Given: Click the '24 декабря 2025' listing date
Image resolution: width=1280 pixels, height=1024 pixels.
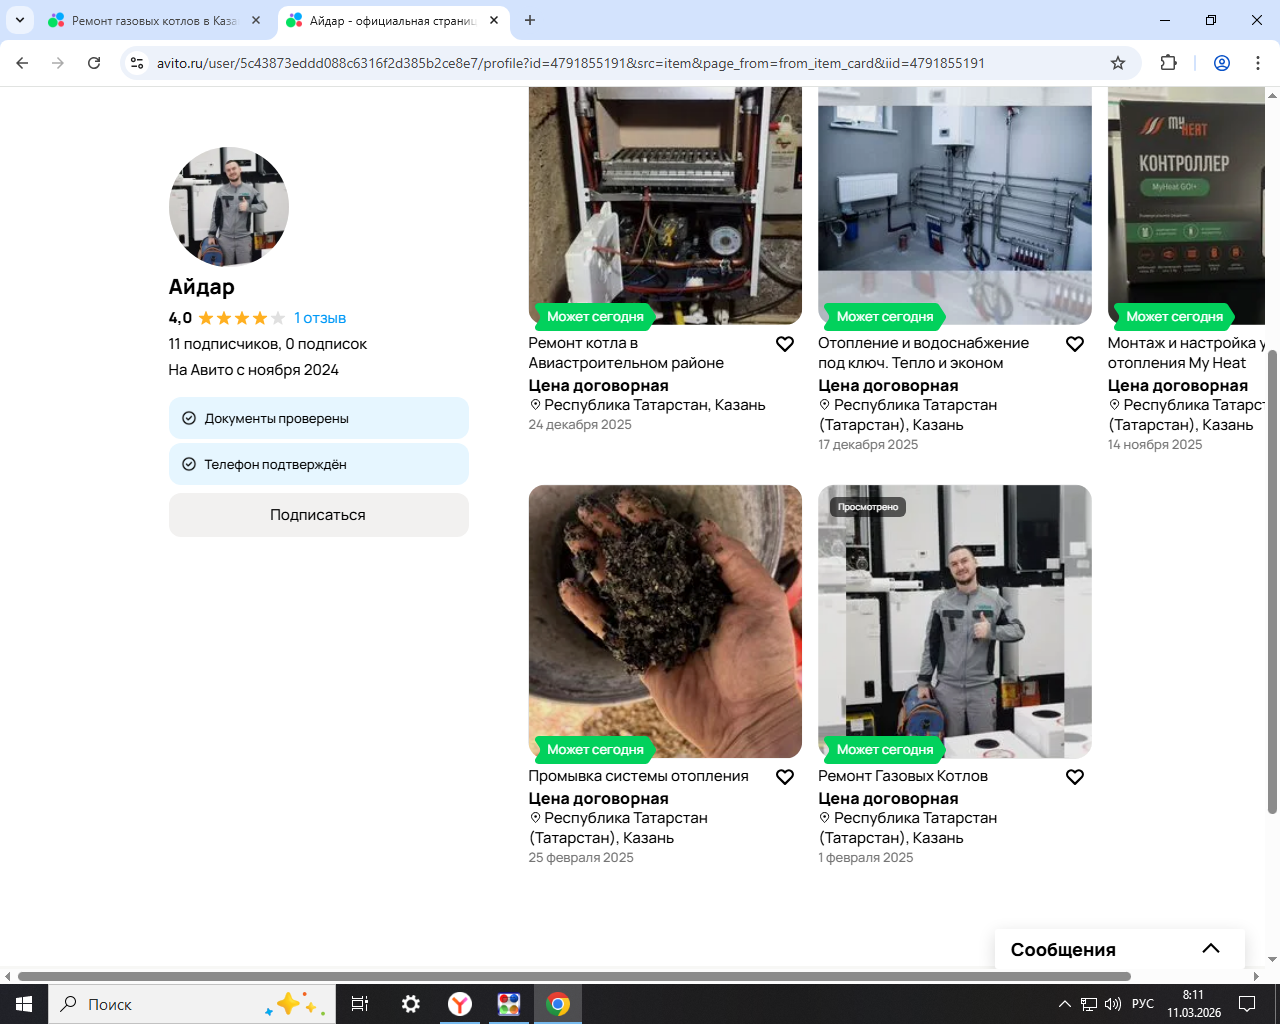Looking at the screenshot, I should point(580,425).
